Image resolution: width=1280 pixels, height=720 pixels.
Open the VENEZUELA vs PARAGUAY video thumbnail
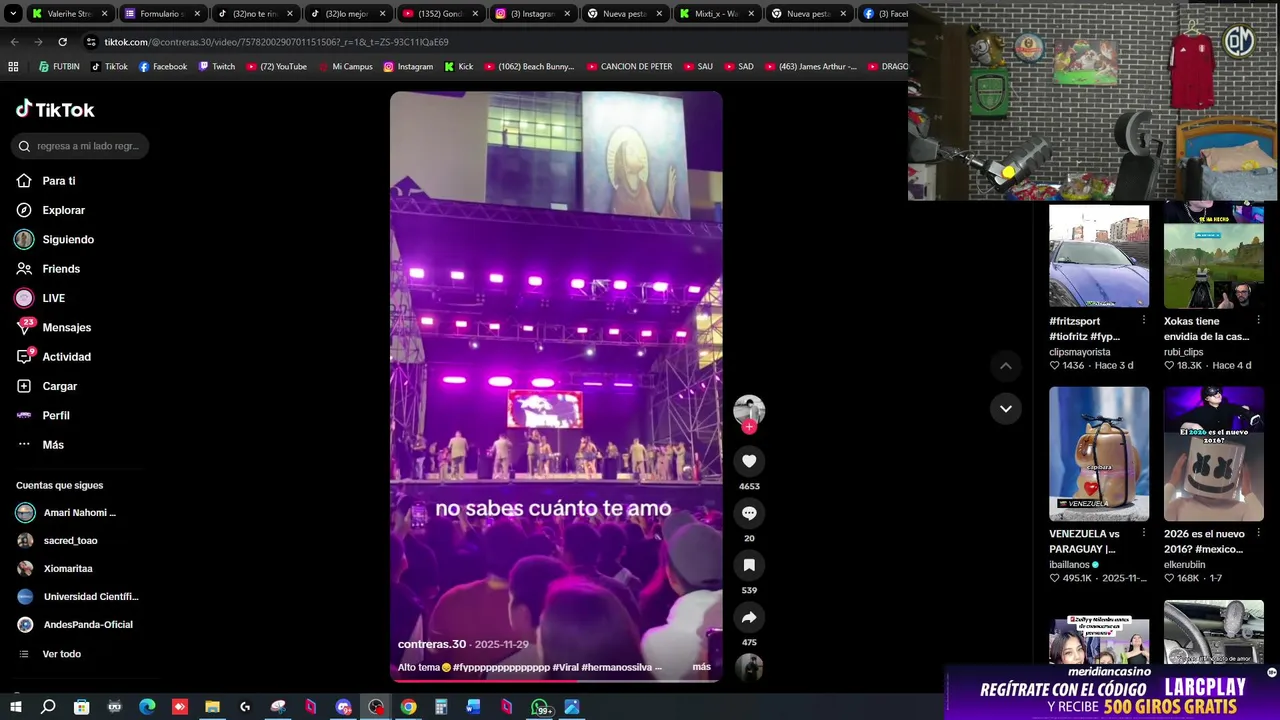tap(1099, 454)
